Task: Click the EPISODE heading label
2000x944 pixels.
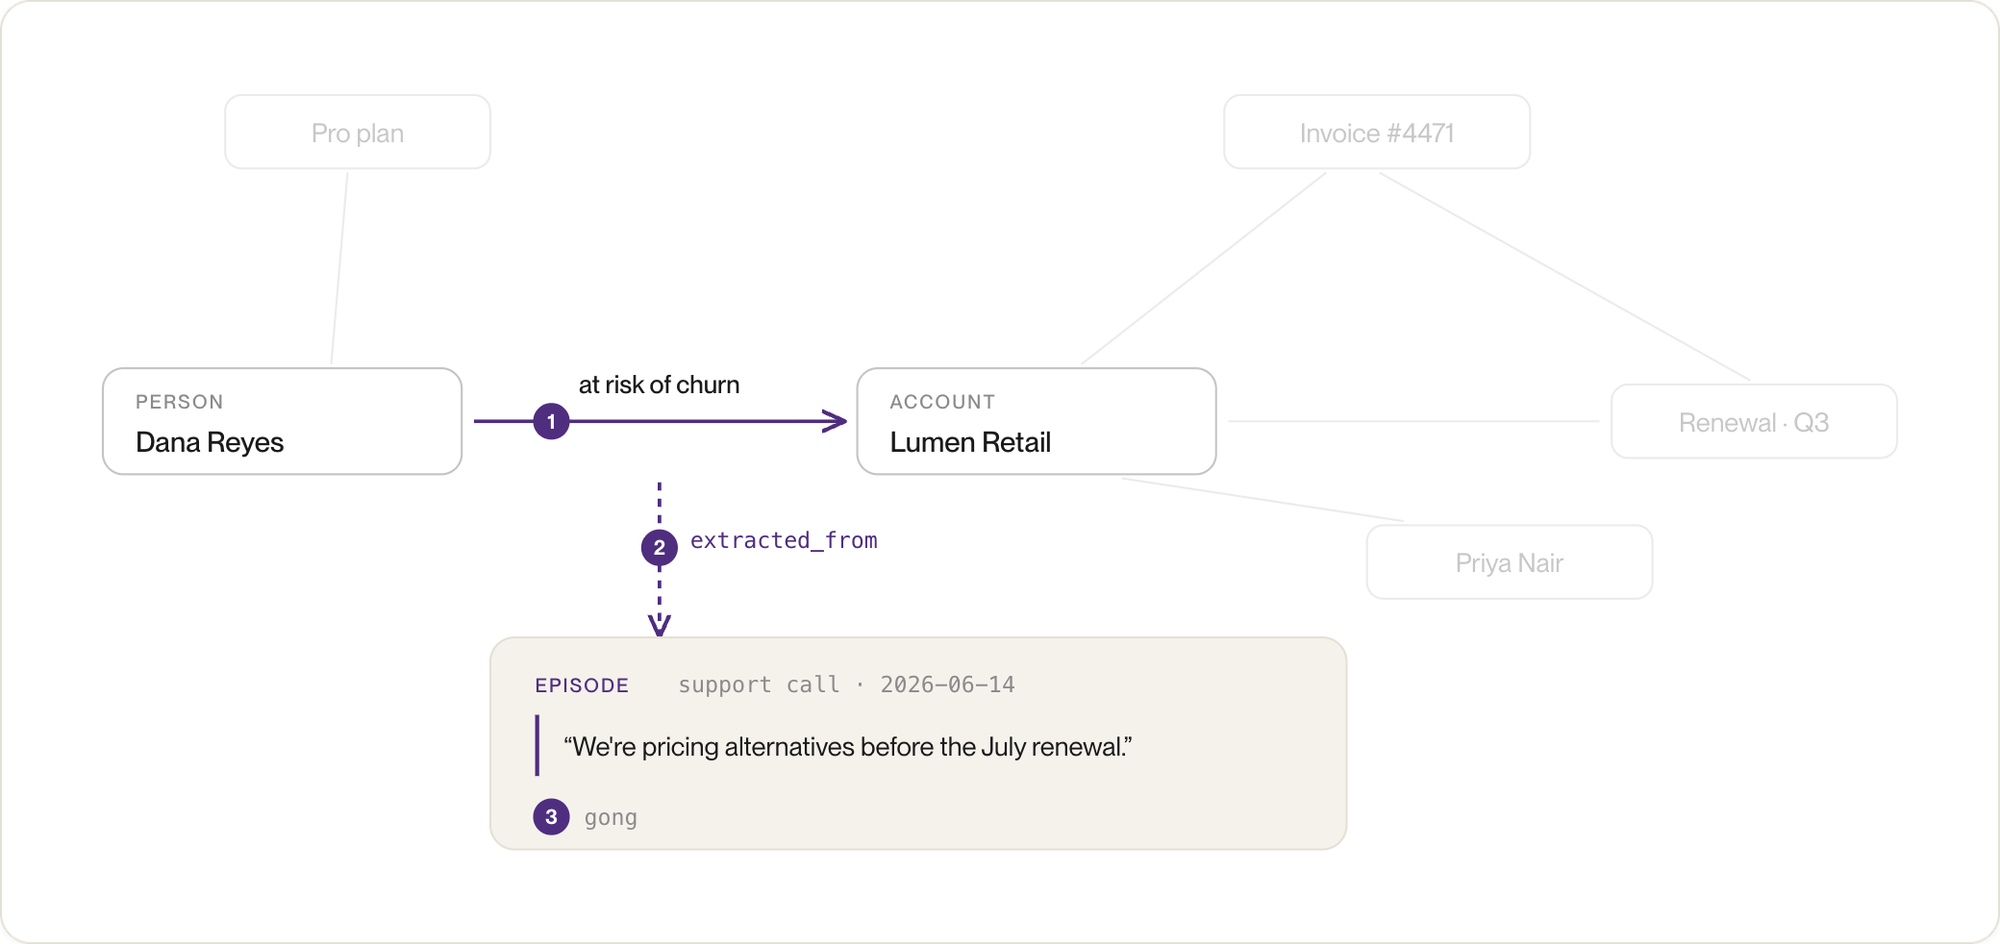Action: 582,685
